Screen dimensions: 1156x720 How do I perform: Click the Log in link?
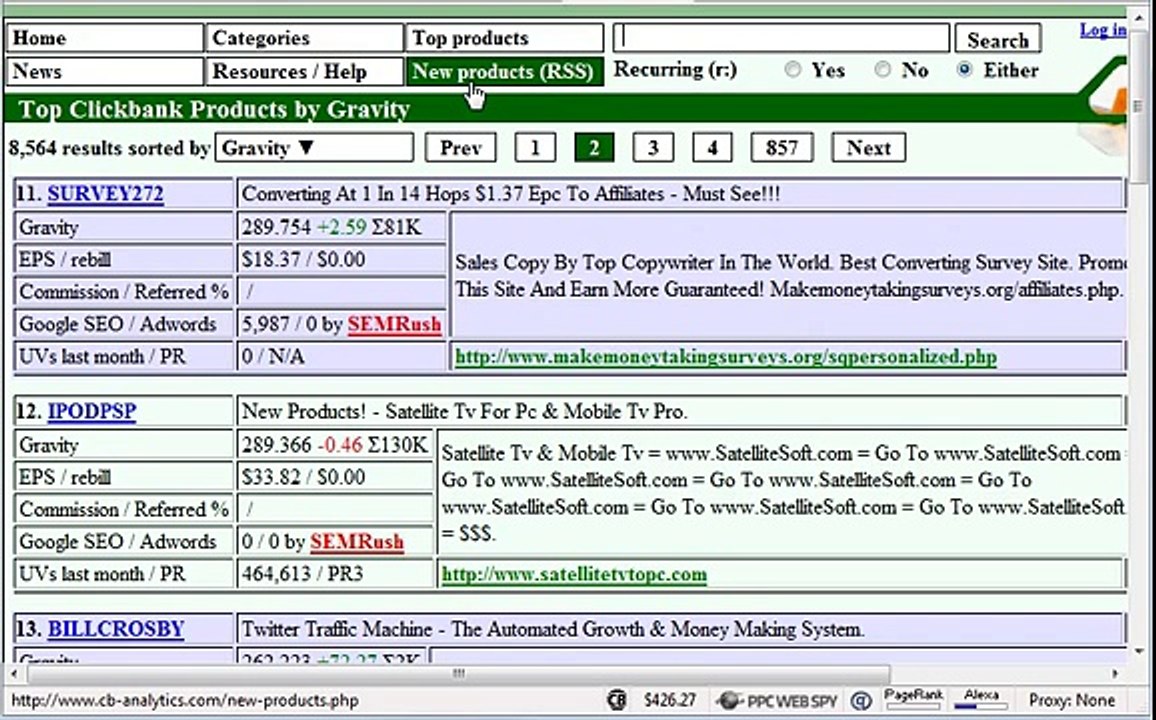pos(1103,30)
